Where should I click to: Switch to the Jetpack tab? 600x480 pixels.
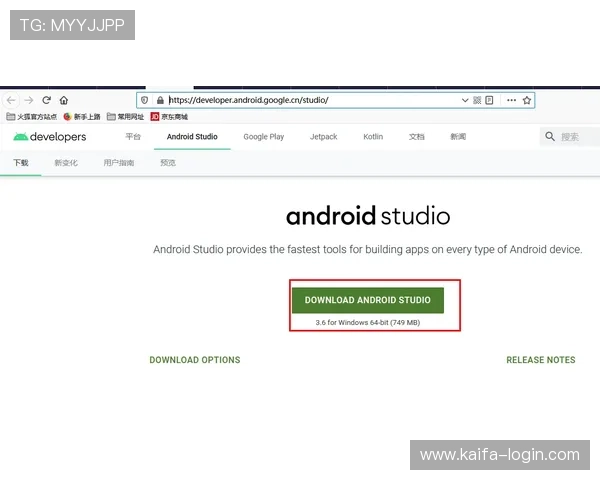(323, 137)
